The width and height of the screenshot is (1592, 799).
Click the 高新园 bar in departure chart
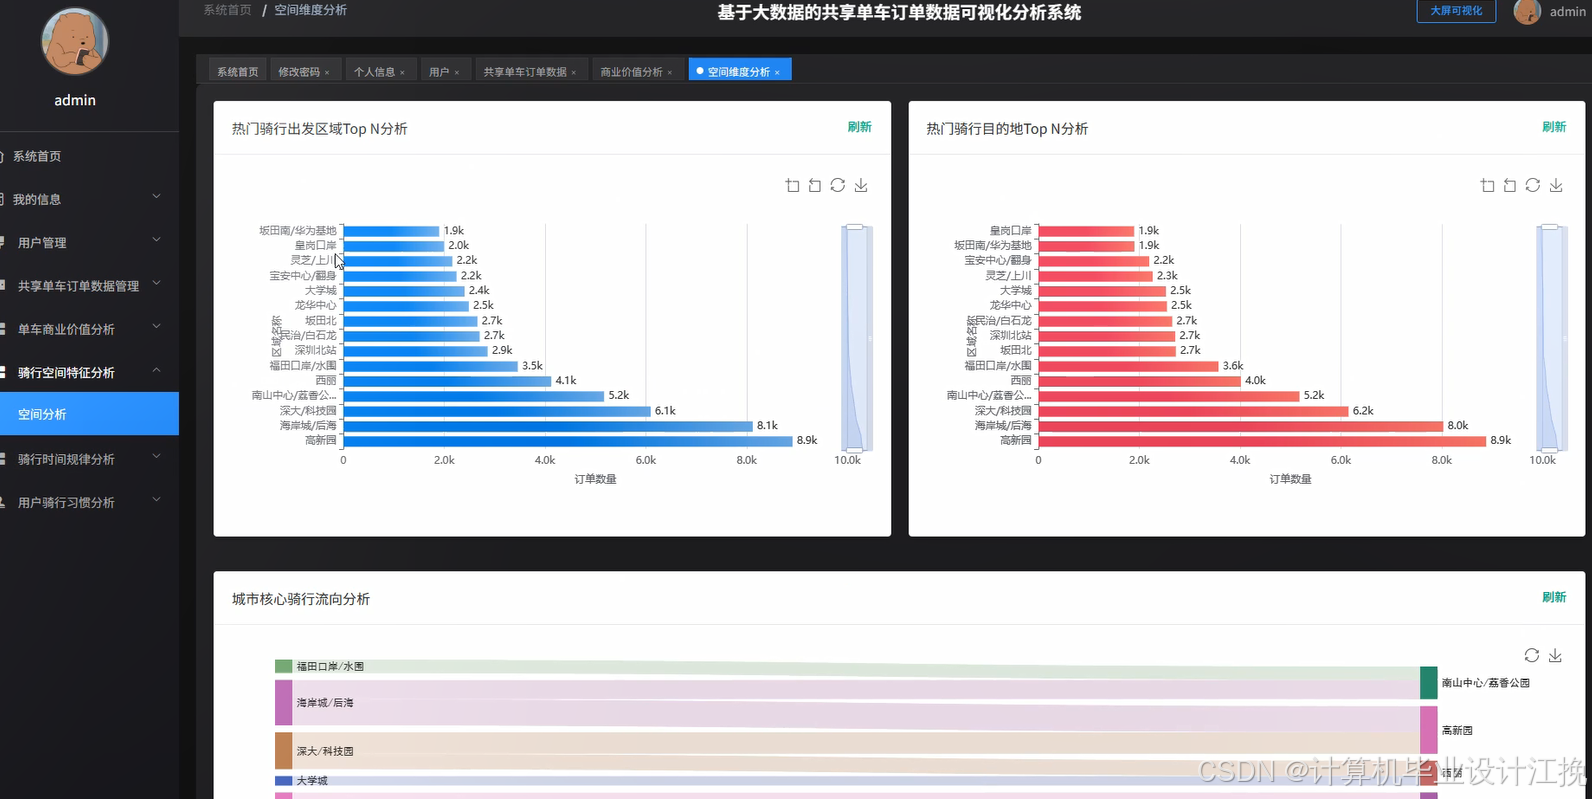click(x=568, y=440)
